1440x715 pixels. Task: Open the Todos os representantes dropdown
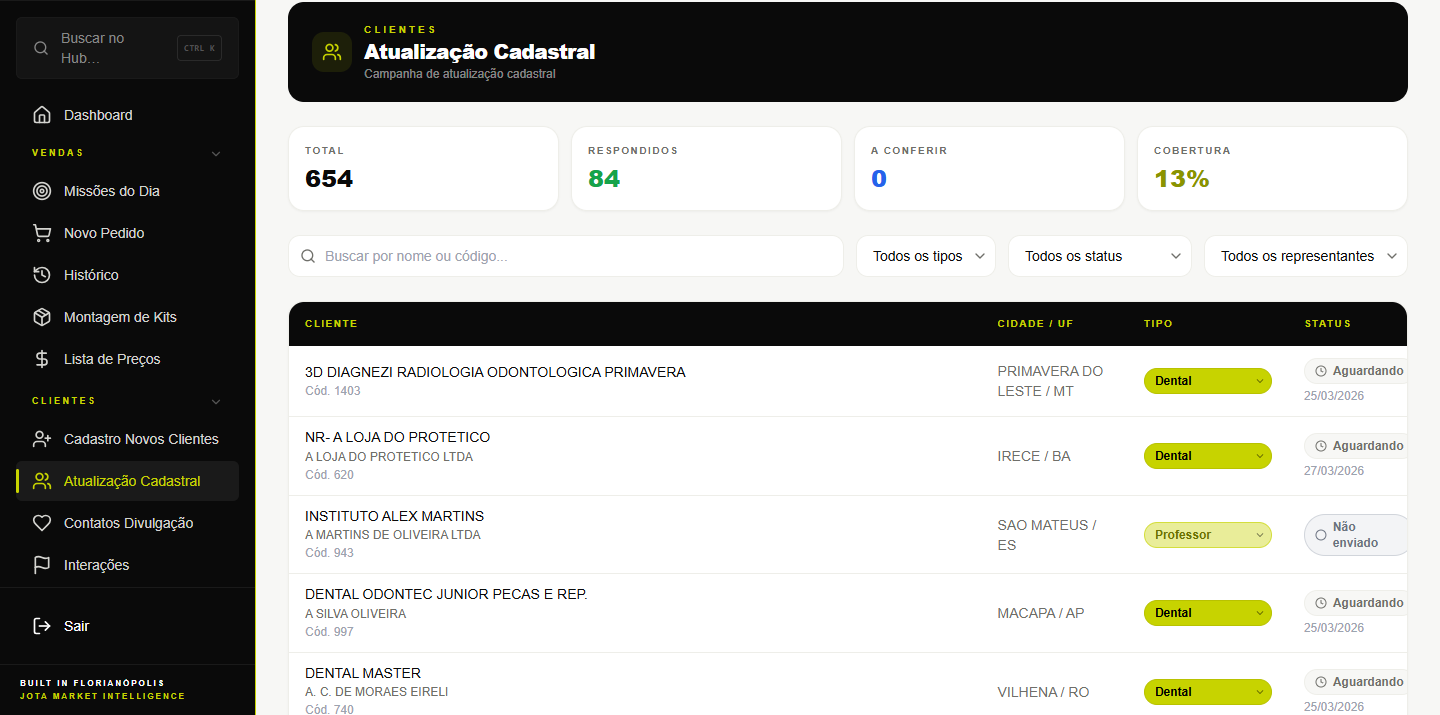click(1306, 256)
